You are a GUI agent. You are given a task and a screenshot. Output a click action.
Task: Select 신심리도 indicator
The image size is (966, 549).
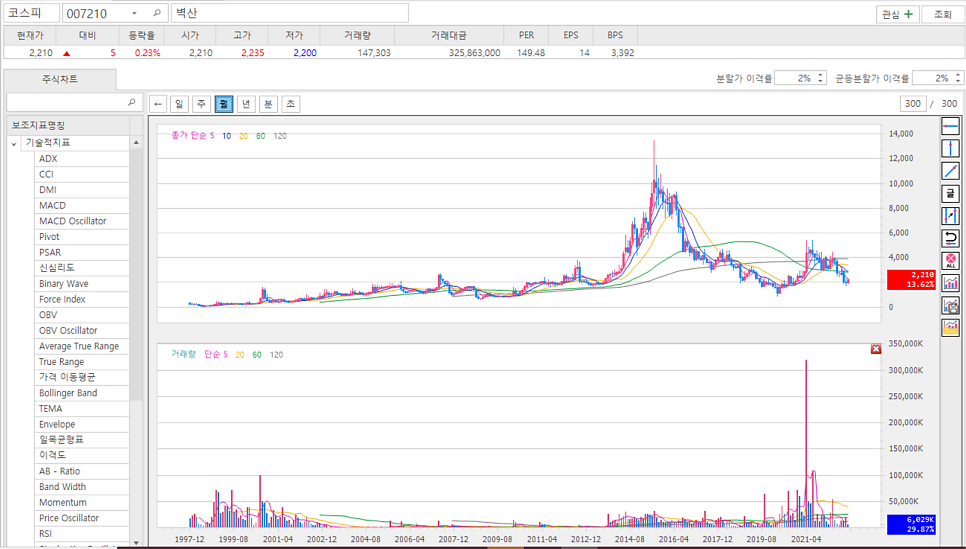coord(82,268)
